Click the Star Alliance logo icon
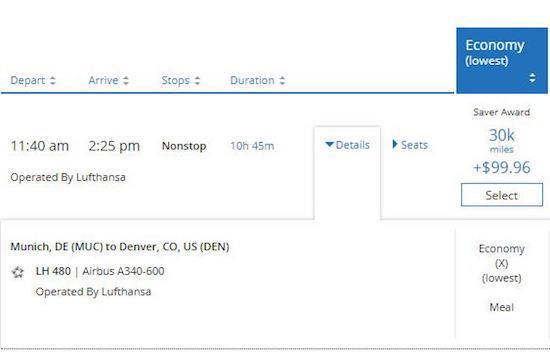This screenshot has height=360, width=550. [18, 272]
